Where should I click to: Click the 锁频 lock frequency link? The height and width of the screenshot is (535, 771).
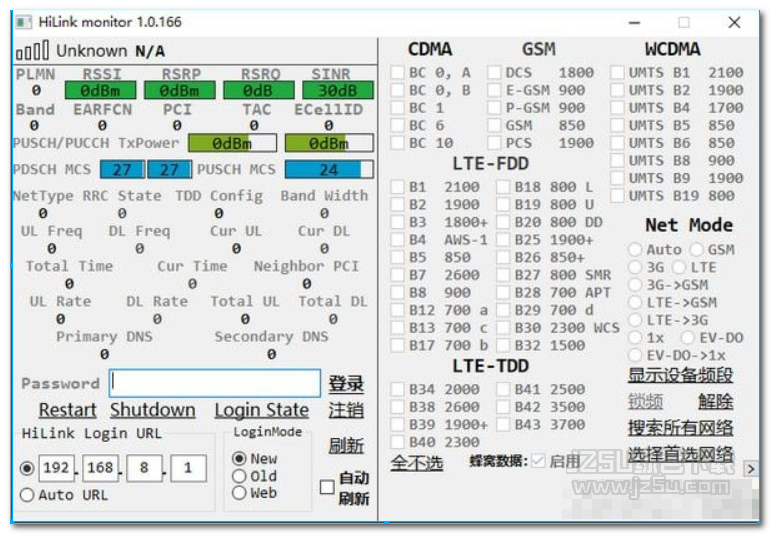645,402
